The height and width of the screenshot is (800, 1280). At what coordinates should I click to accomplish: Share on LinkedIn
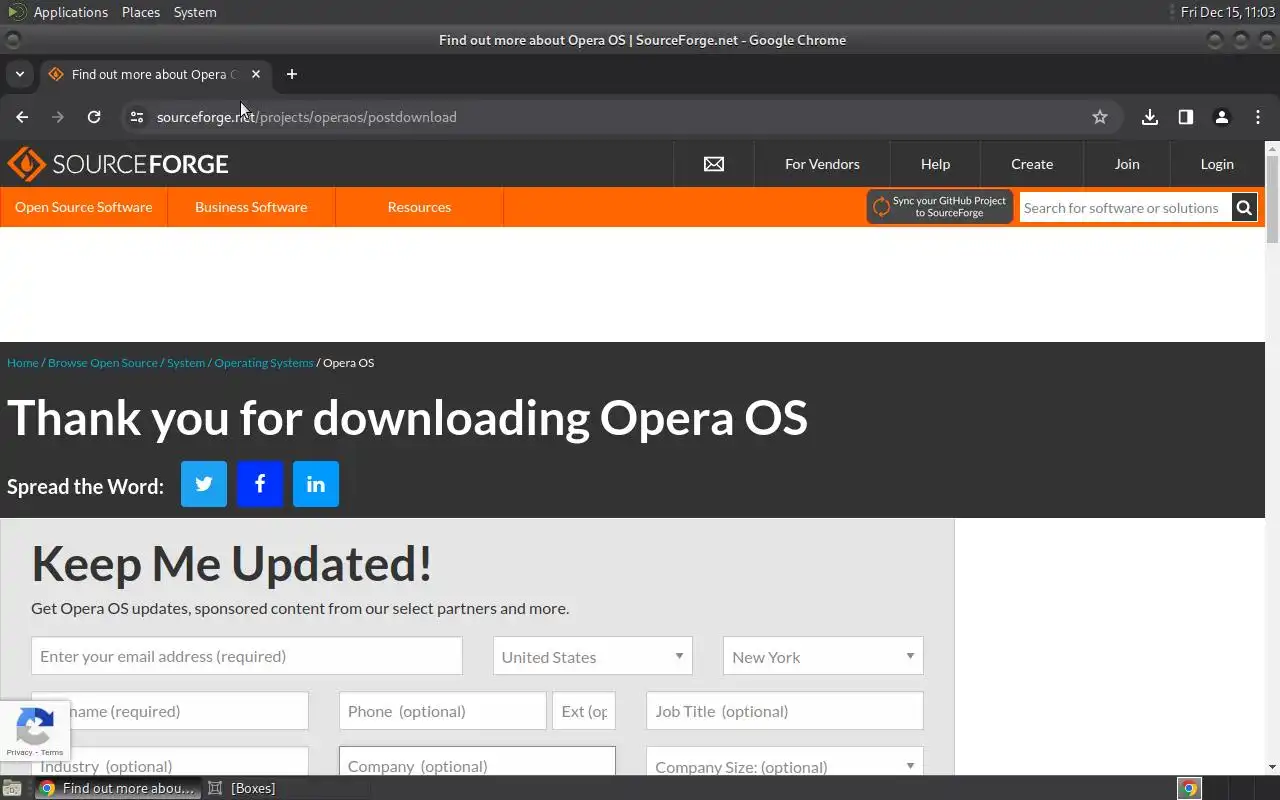point(316,484)
